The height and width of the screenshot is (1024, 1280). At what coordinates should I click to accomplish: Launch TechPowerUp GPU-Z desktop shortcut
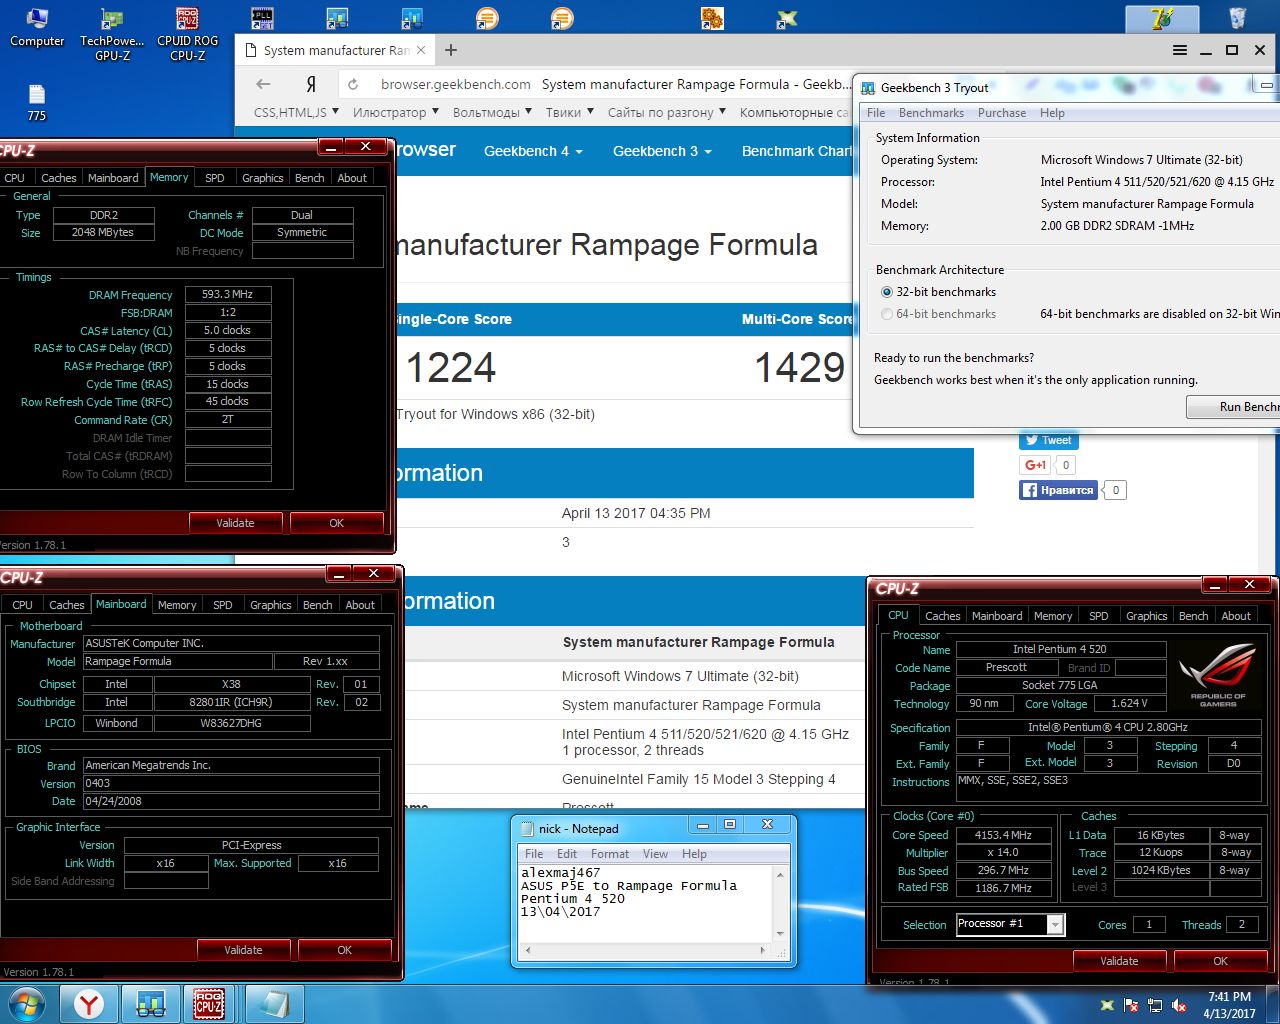tap(112, 33)
